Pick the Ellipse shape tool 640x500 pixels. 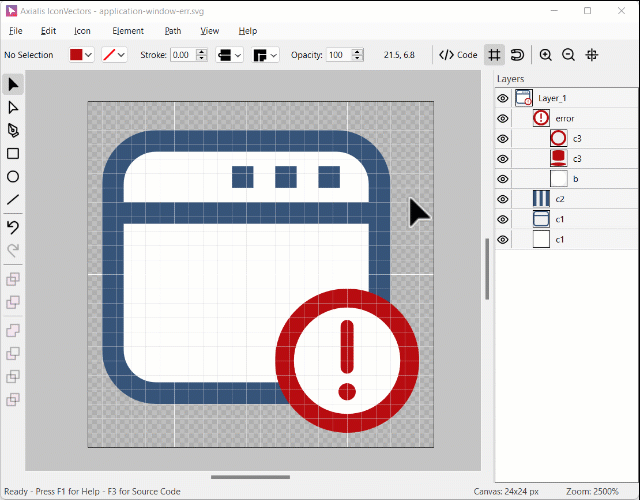pos(13,177)
